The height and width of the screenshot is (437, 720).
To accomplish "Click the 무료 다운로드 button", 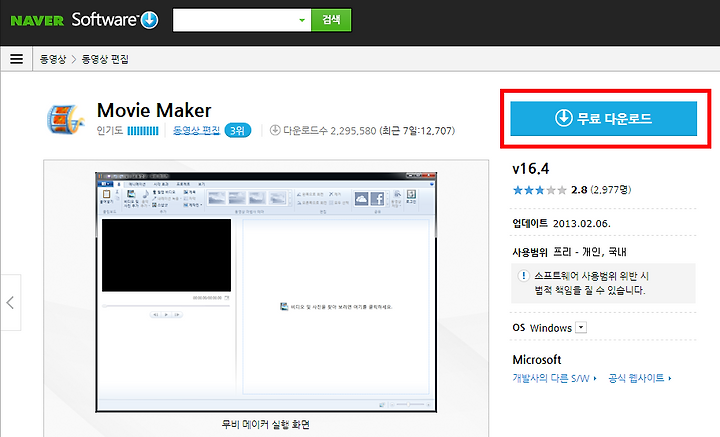I will [x=603, y=118].
